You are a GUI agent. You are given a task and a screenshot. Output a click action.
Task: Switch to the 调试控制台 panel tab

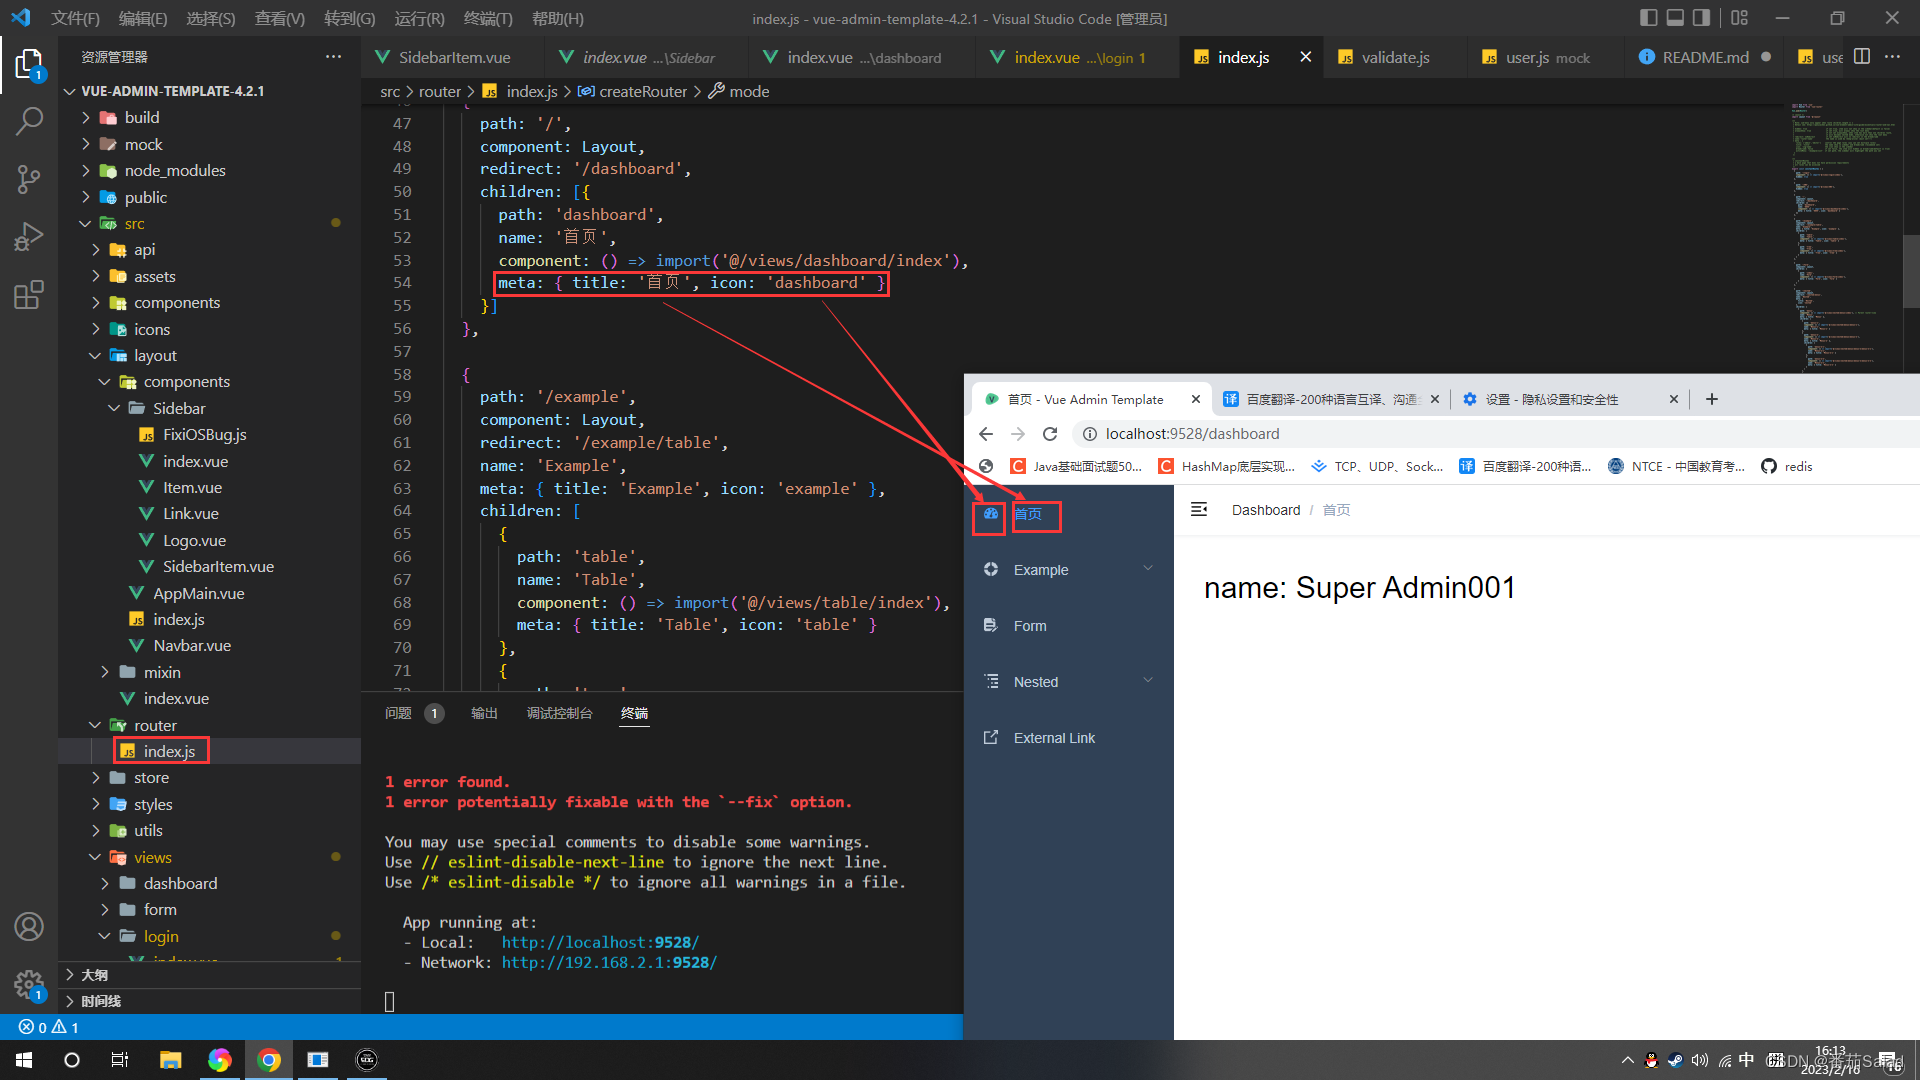click(x=559, y=713)
